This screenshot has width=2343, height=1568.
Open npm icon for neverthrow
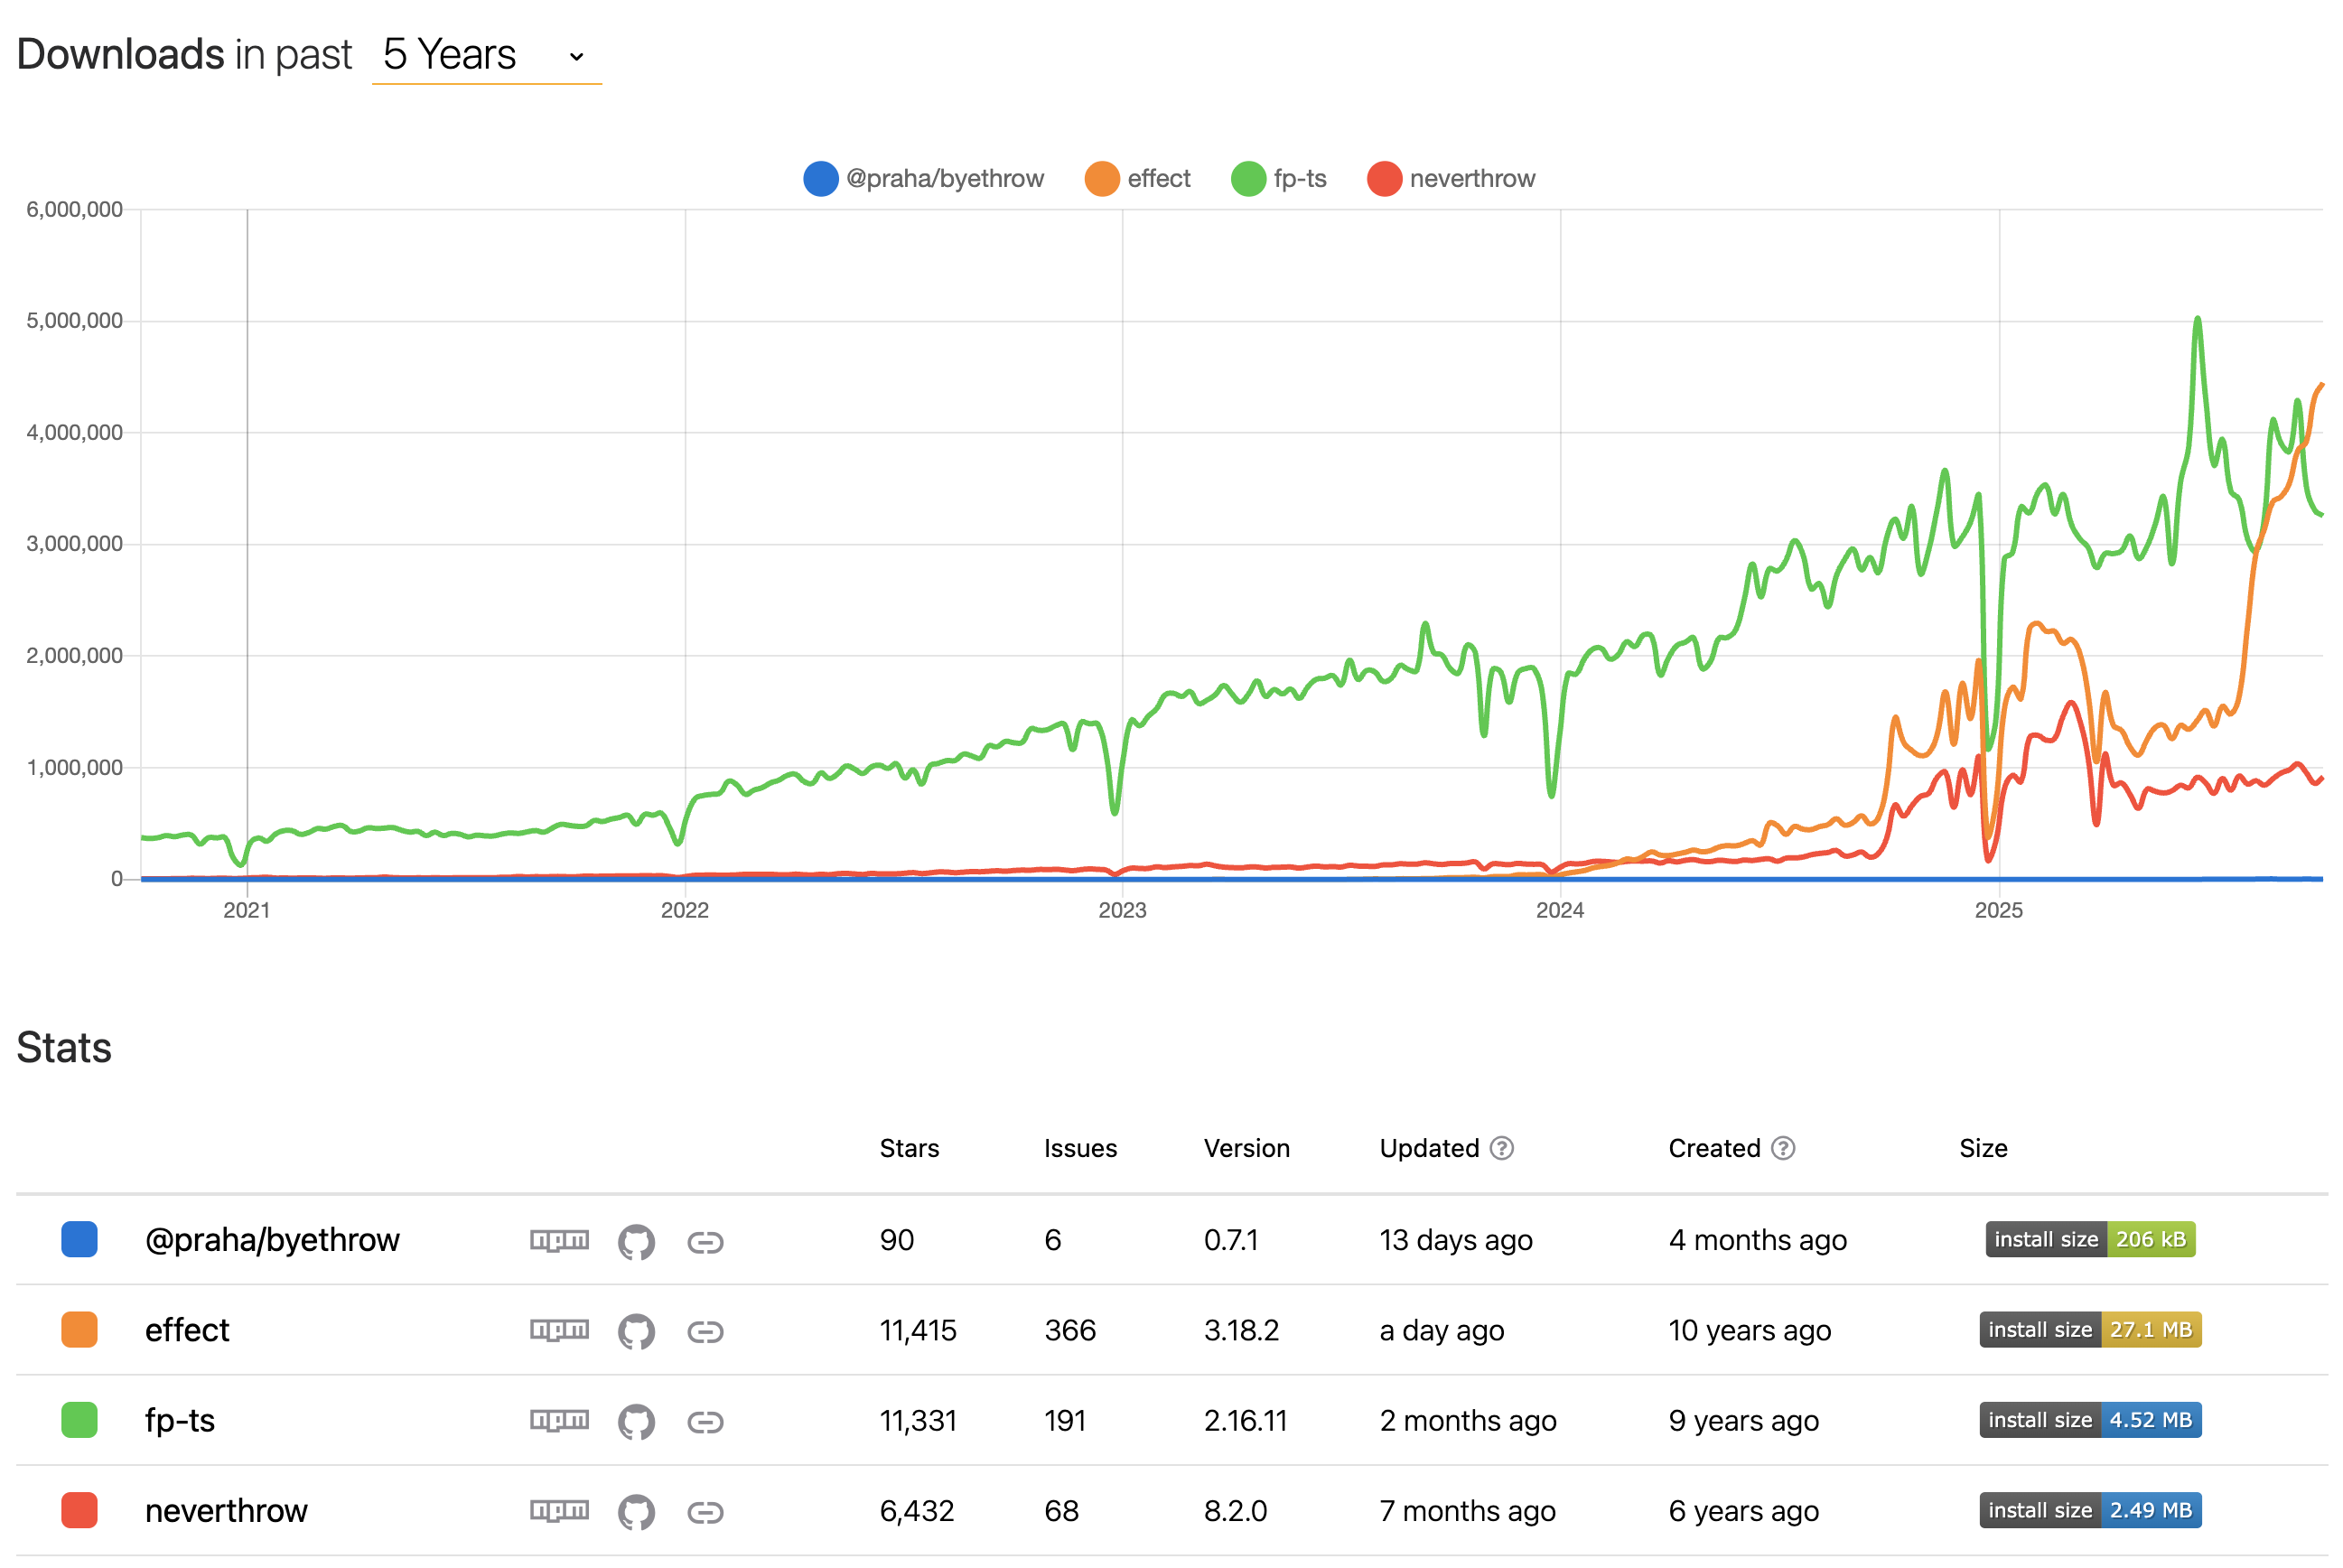coord(559,1511)
